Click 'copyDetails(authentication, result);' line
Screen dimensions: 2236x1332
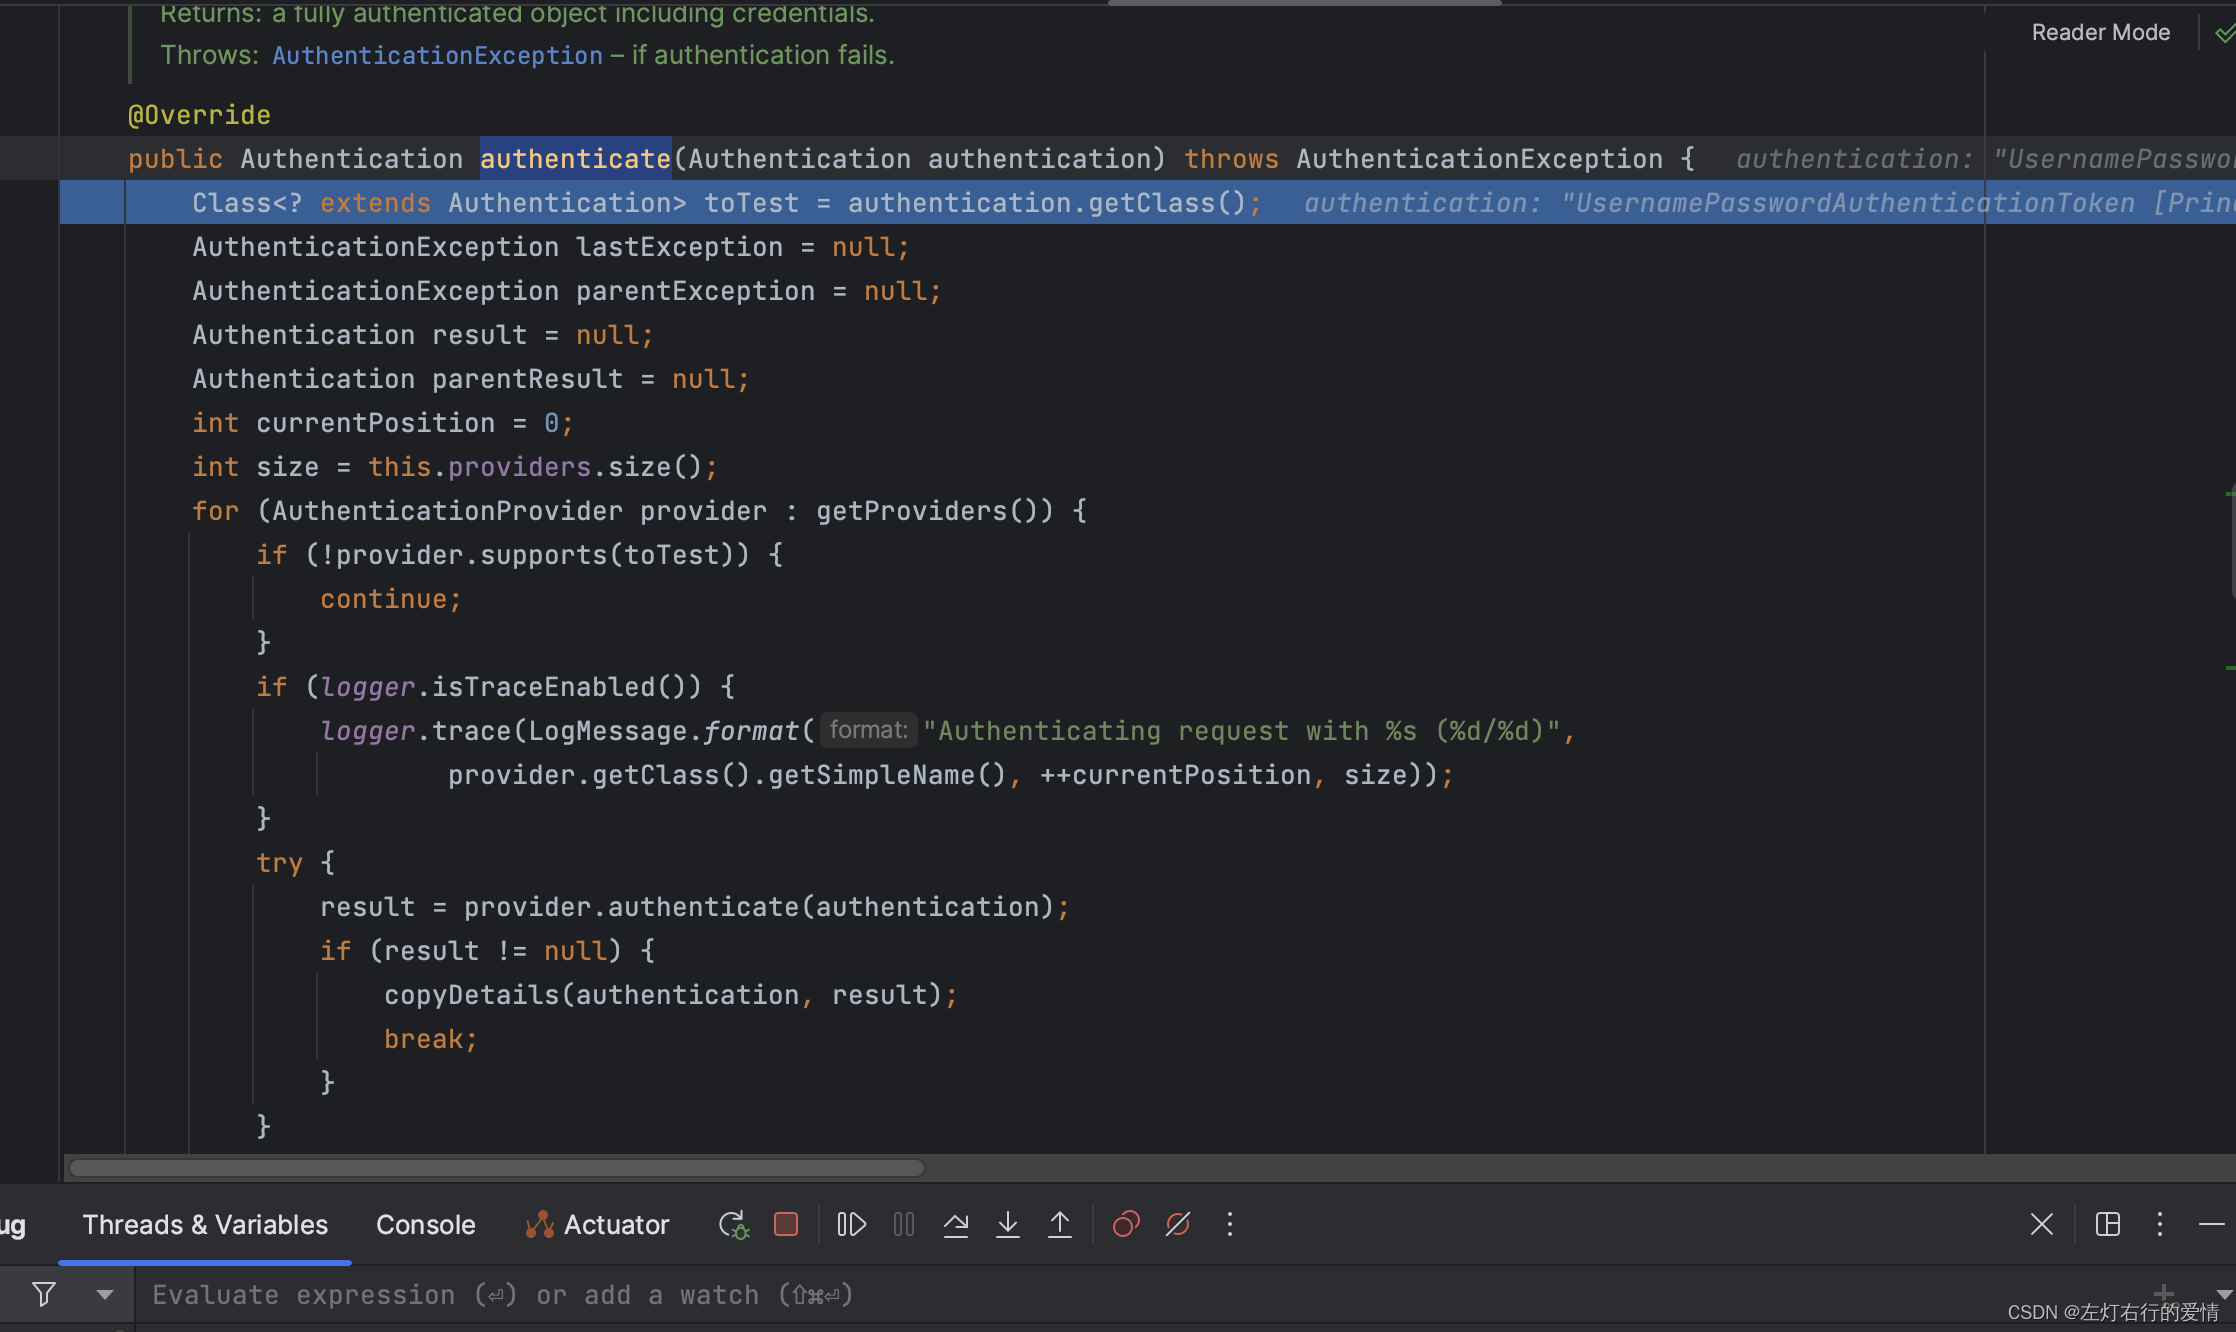tap(671, 995)
